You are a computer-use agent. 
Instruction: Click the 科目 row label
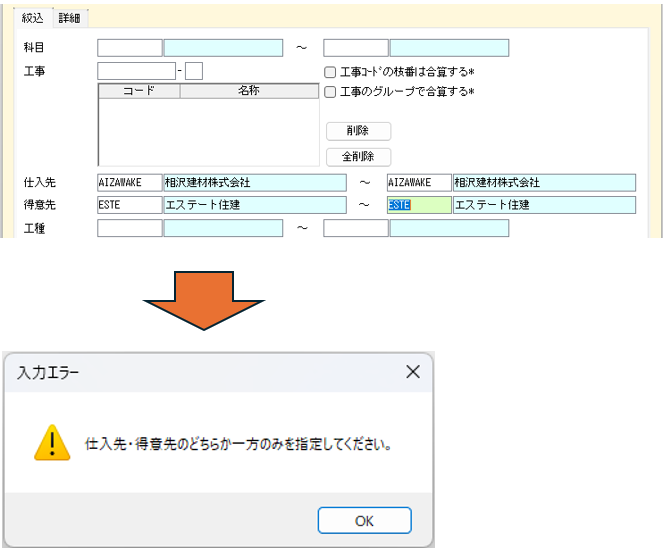tap(34, 48)
